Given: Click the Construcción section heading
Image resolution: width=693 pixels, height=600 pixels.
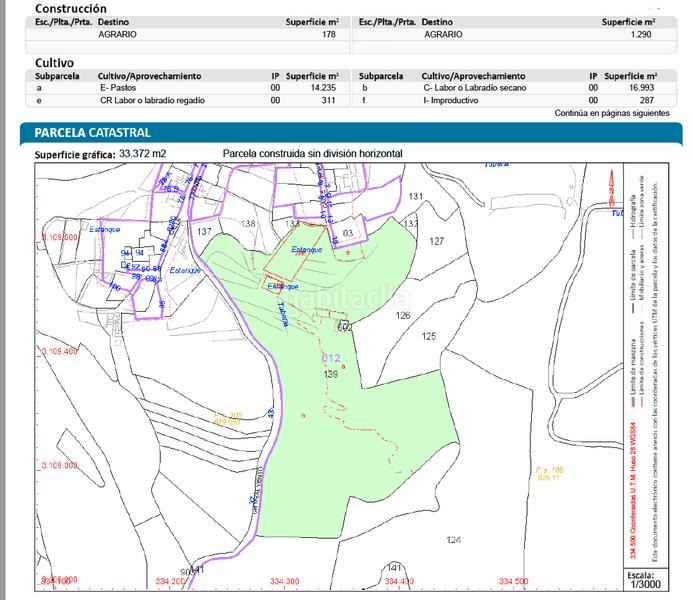Looking at the screenshot, I should (x=71, y=8).
